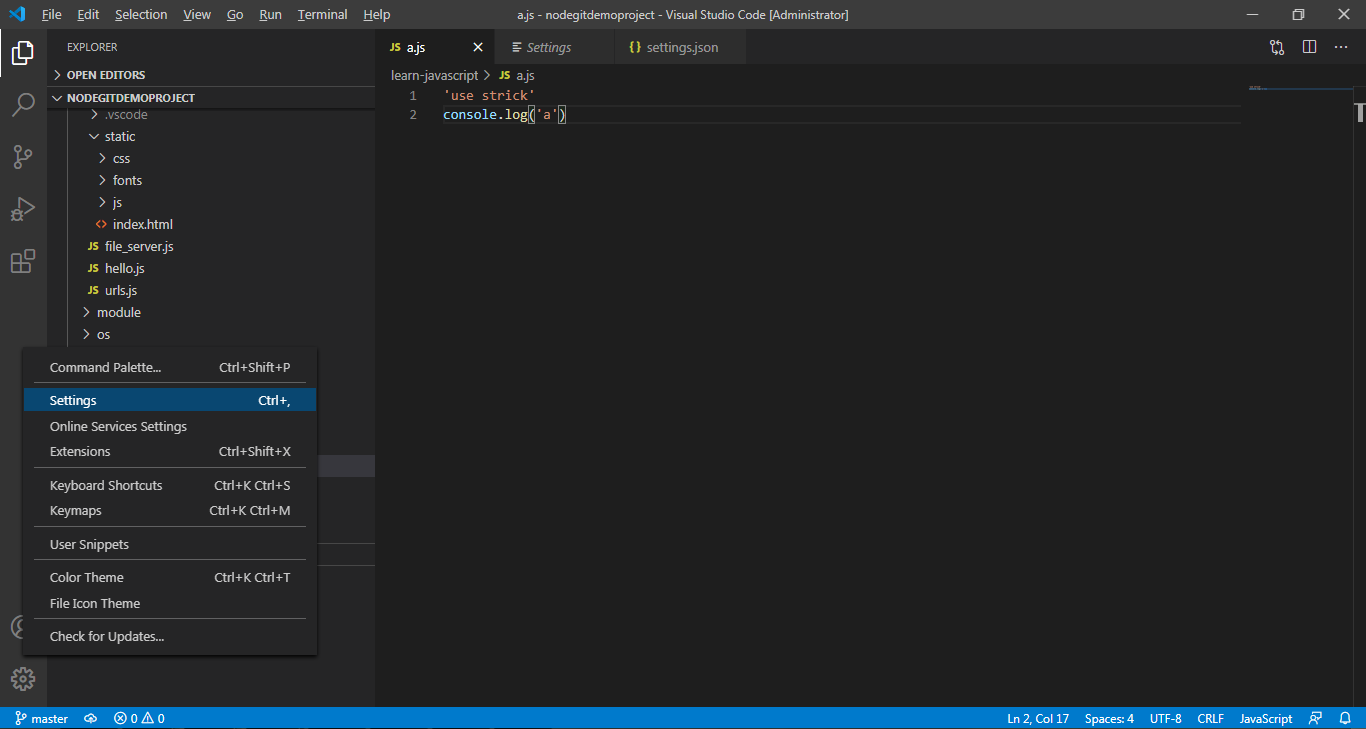Click learn-javascript in the breadcrumb
Image resolution: width=1366 pixels, height=729 pixels.
pos(434,75)
